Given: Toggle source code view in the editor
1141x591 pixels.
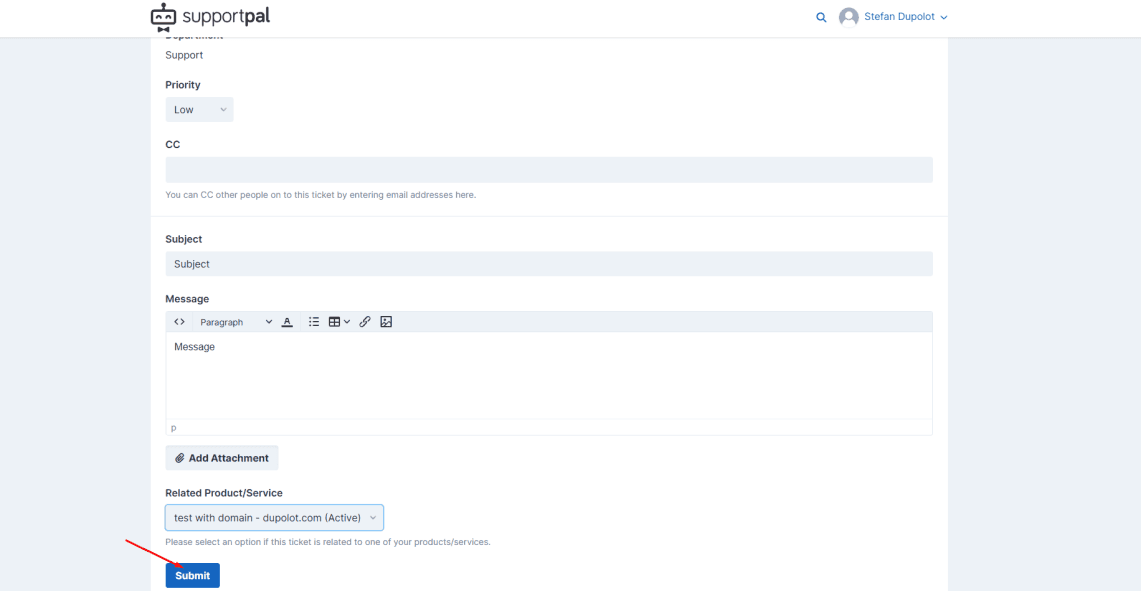Looking at the screenshot, I should click(x=179, y=322).
